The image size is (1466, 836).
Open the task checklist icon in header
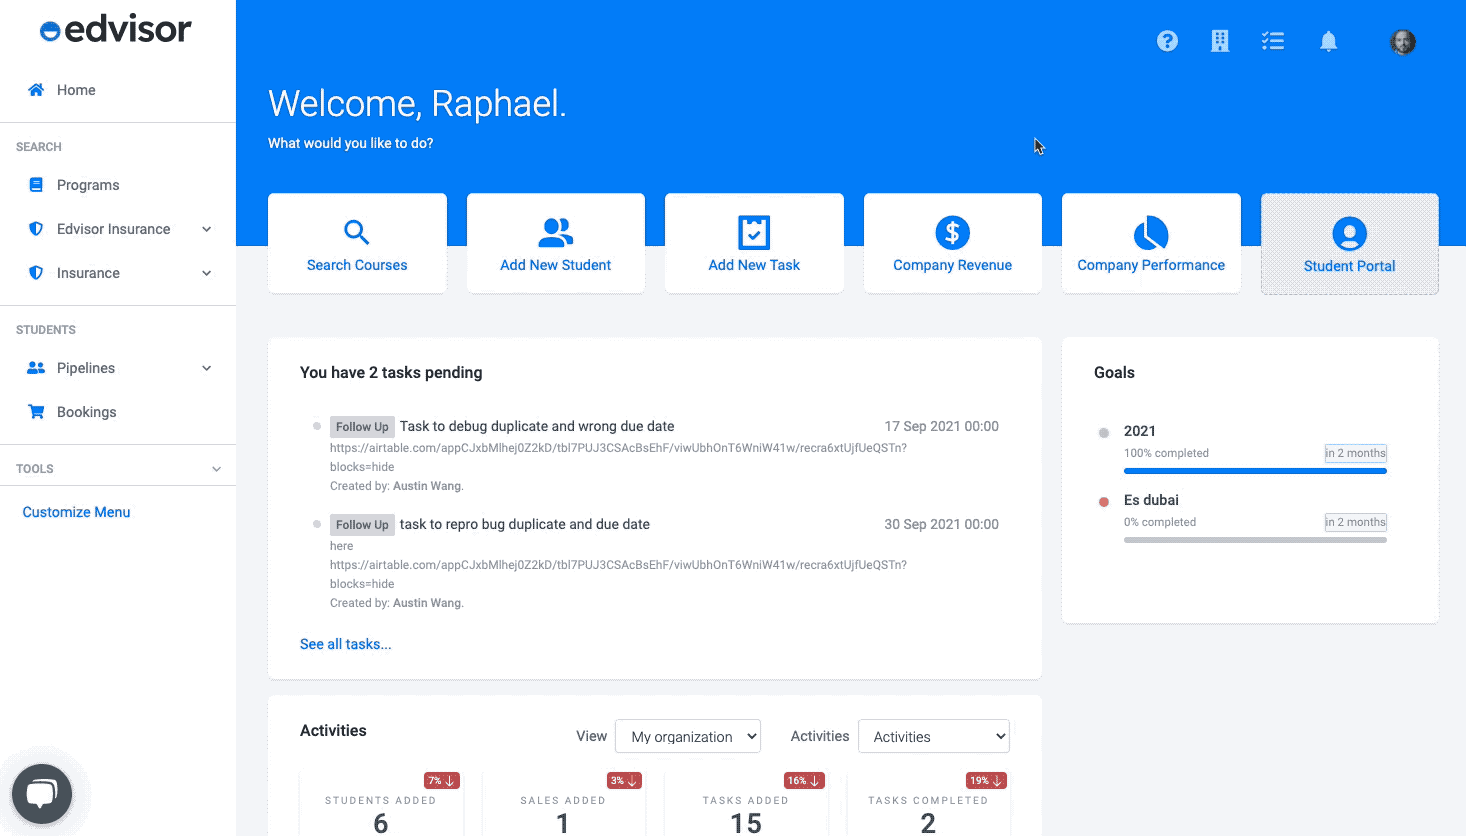[1273, 41]
